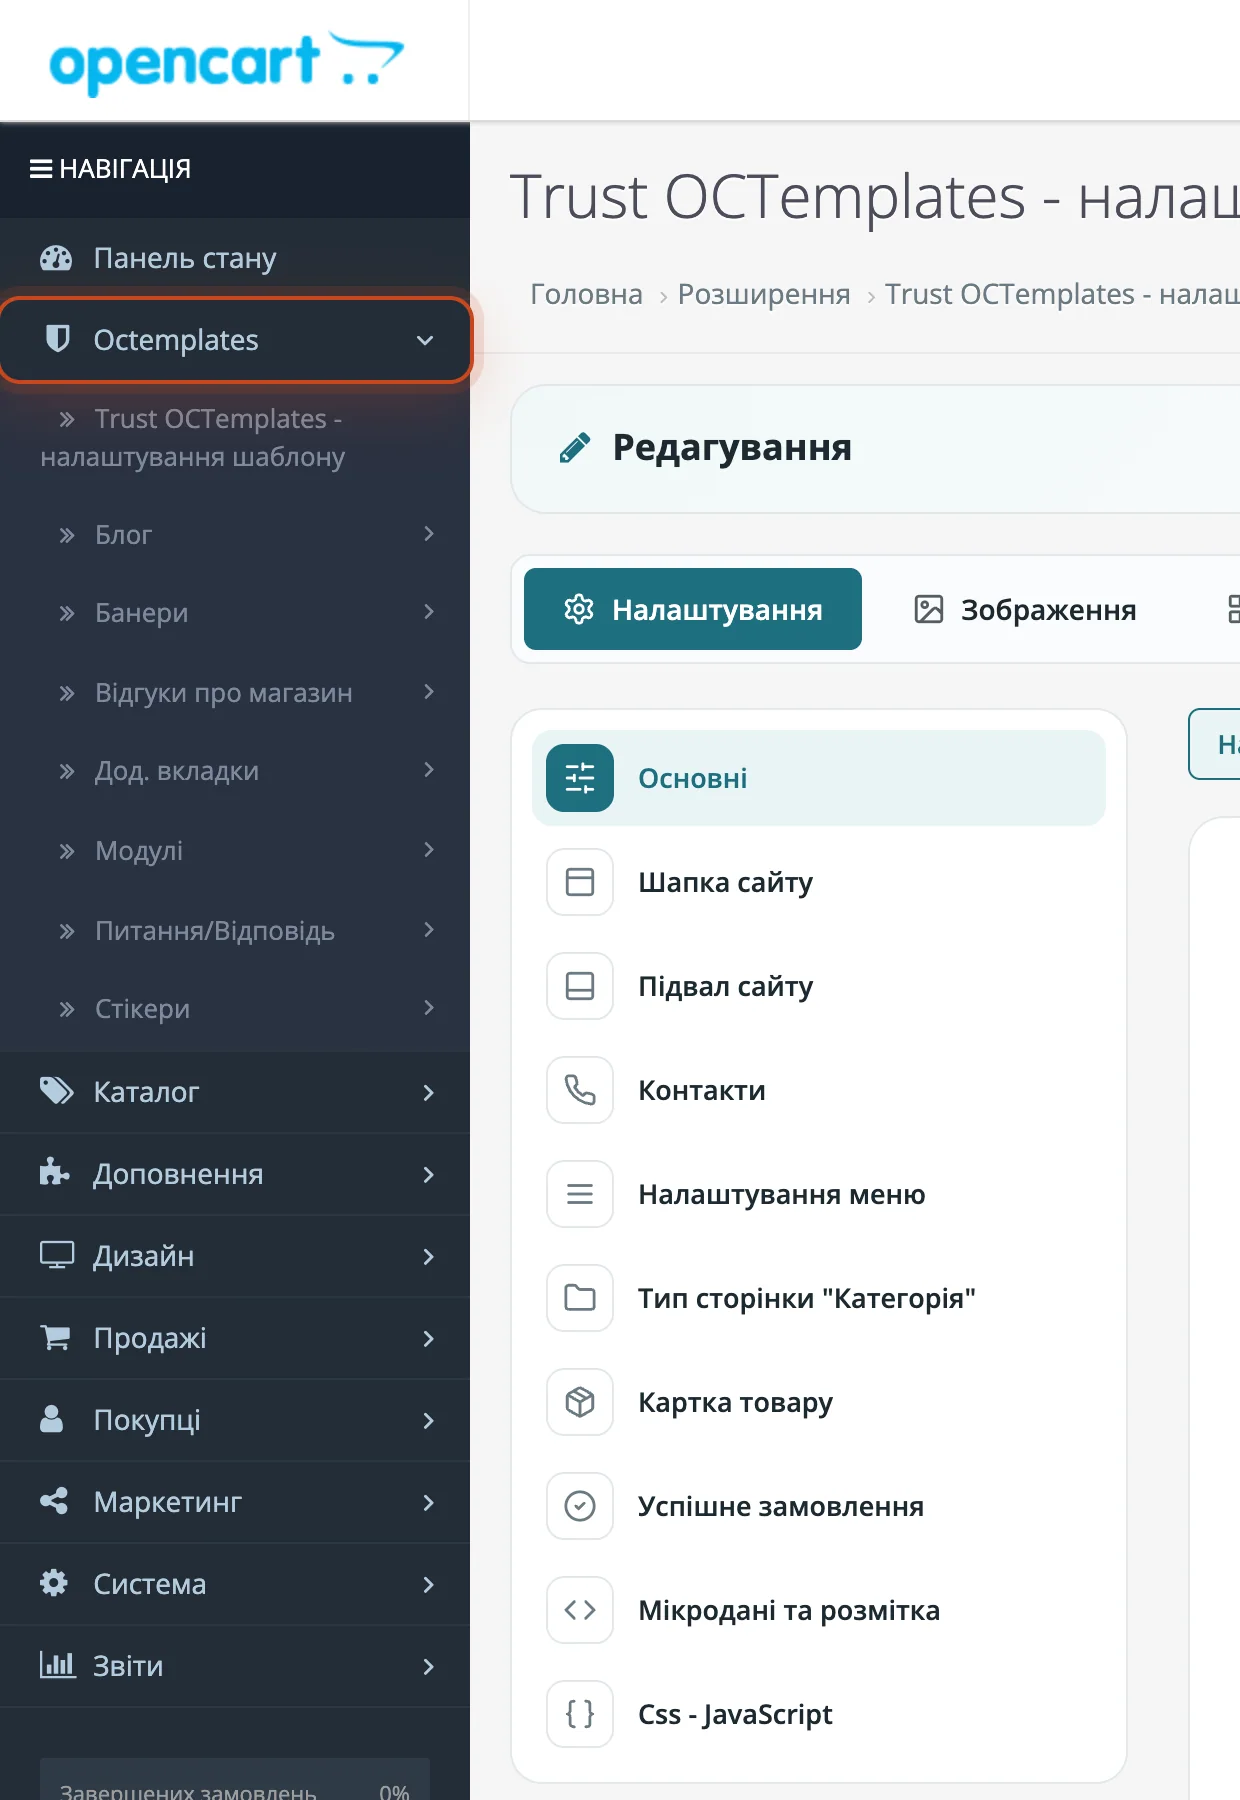
Task: Open the Панель стану menu item
Action: [235, 258]
